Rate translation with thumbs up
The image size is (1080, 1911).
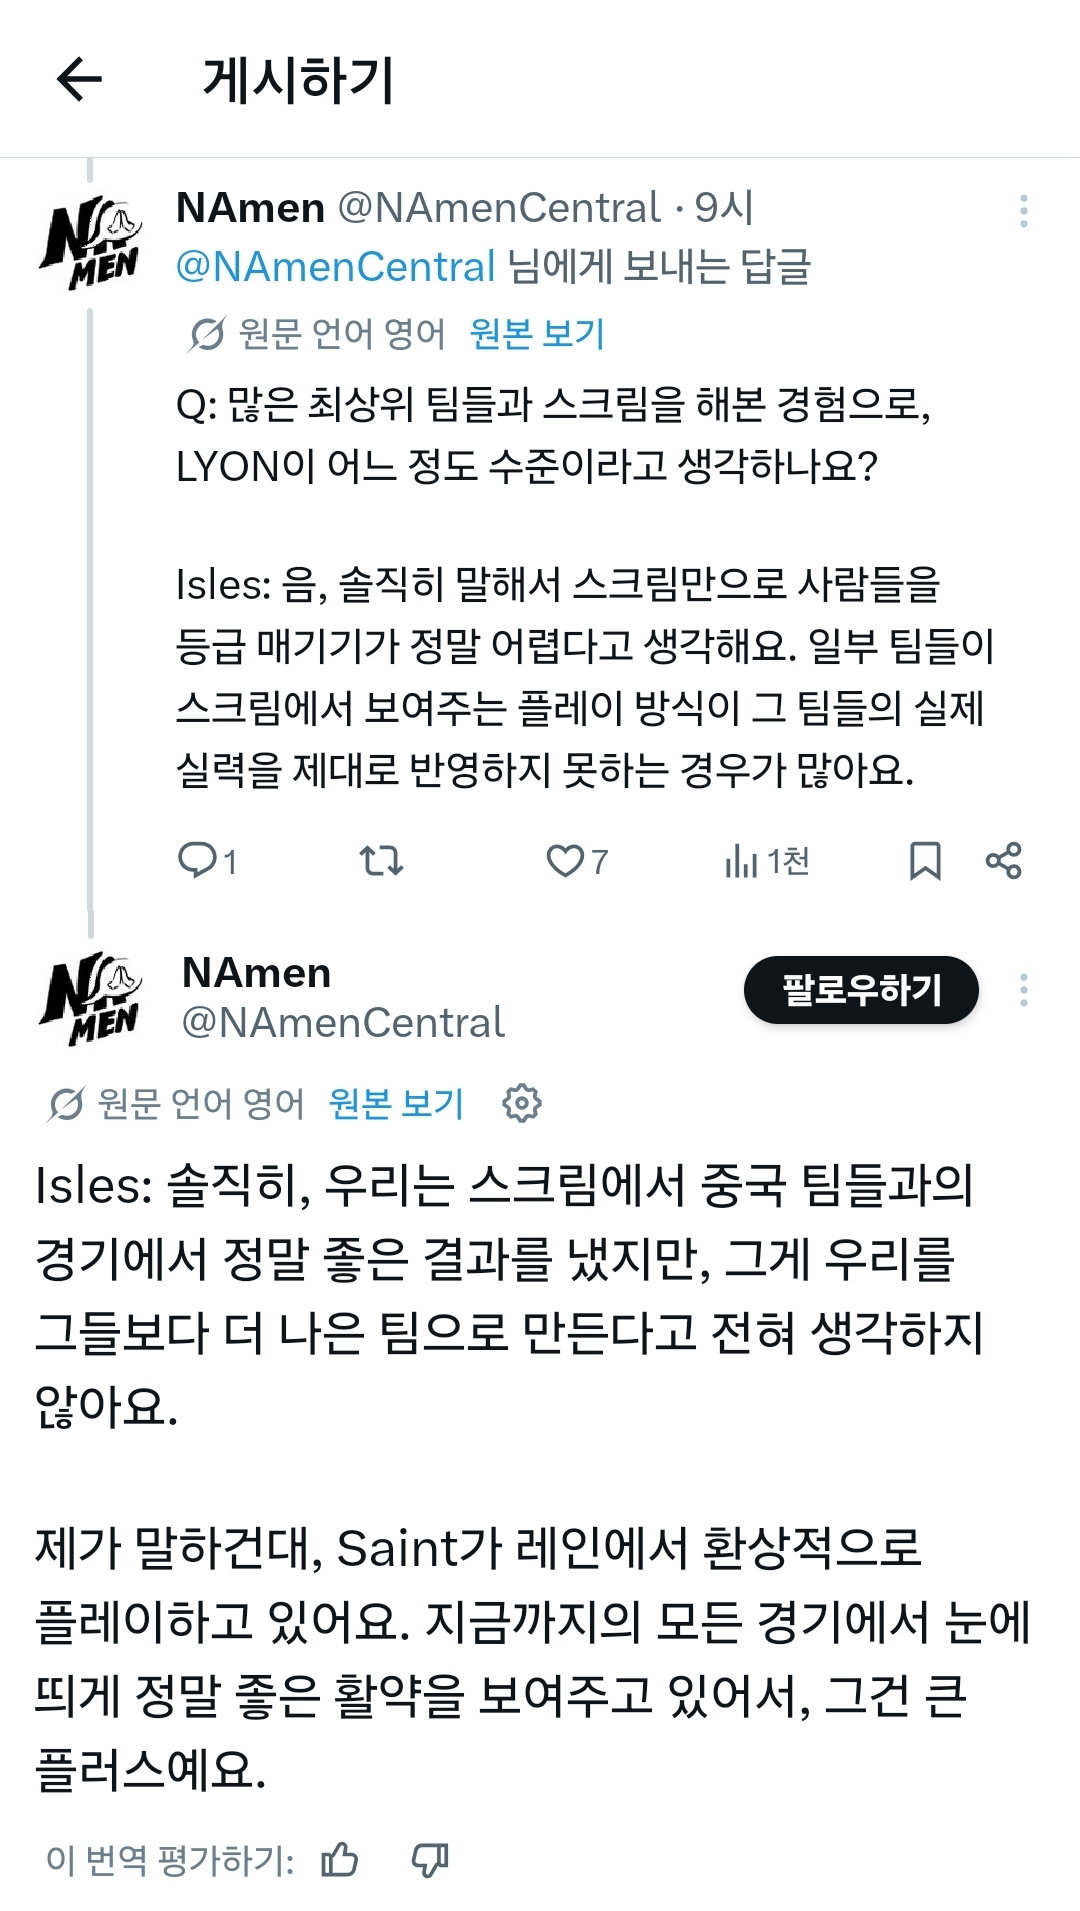[x=340, y=1860]
